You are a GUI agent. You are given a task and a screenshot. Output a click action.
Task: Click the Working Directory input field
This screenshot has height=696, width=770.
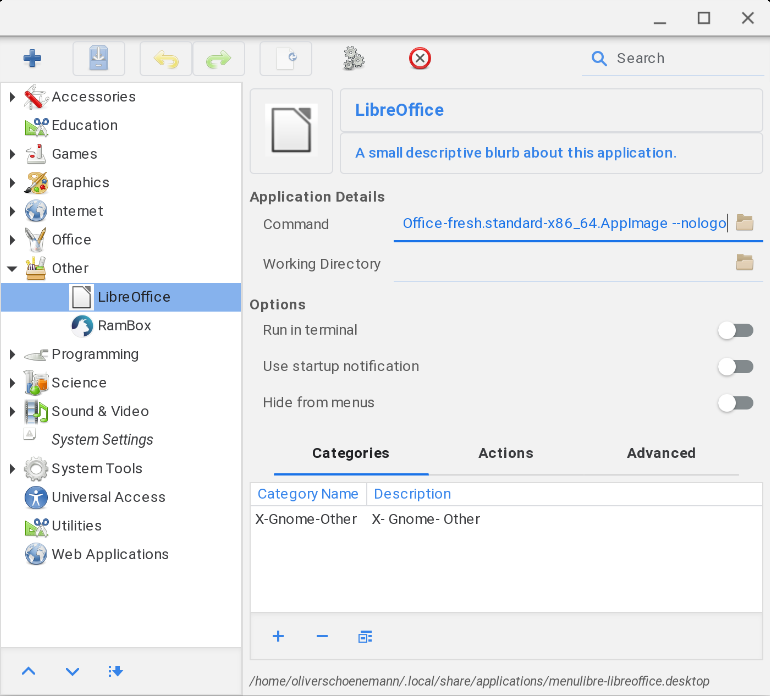[x=564, y=264]
